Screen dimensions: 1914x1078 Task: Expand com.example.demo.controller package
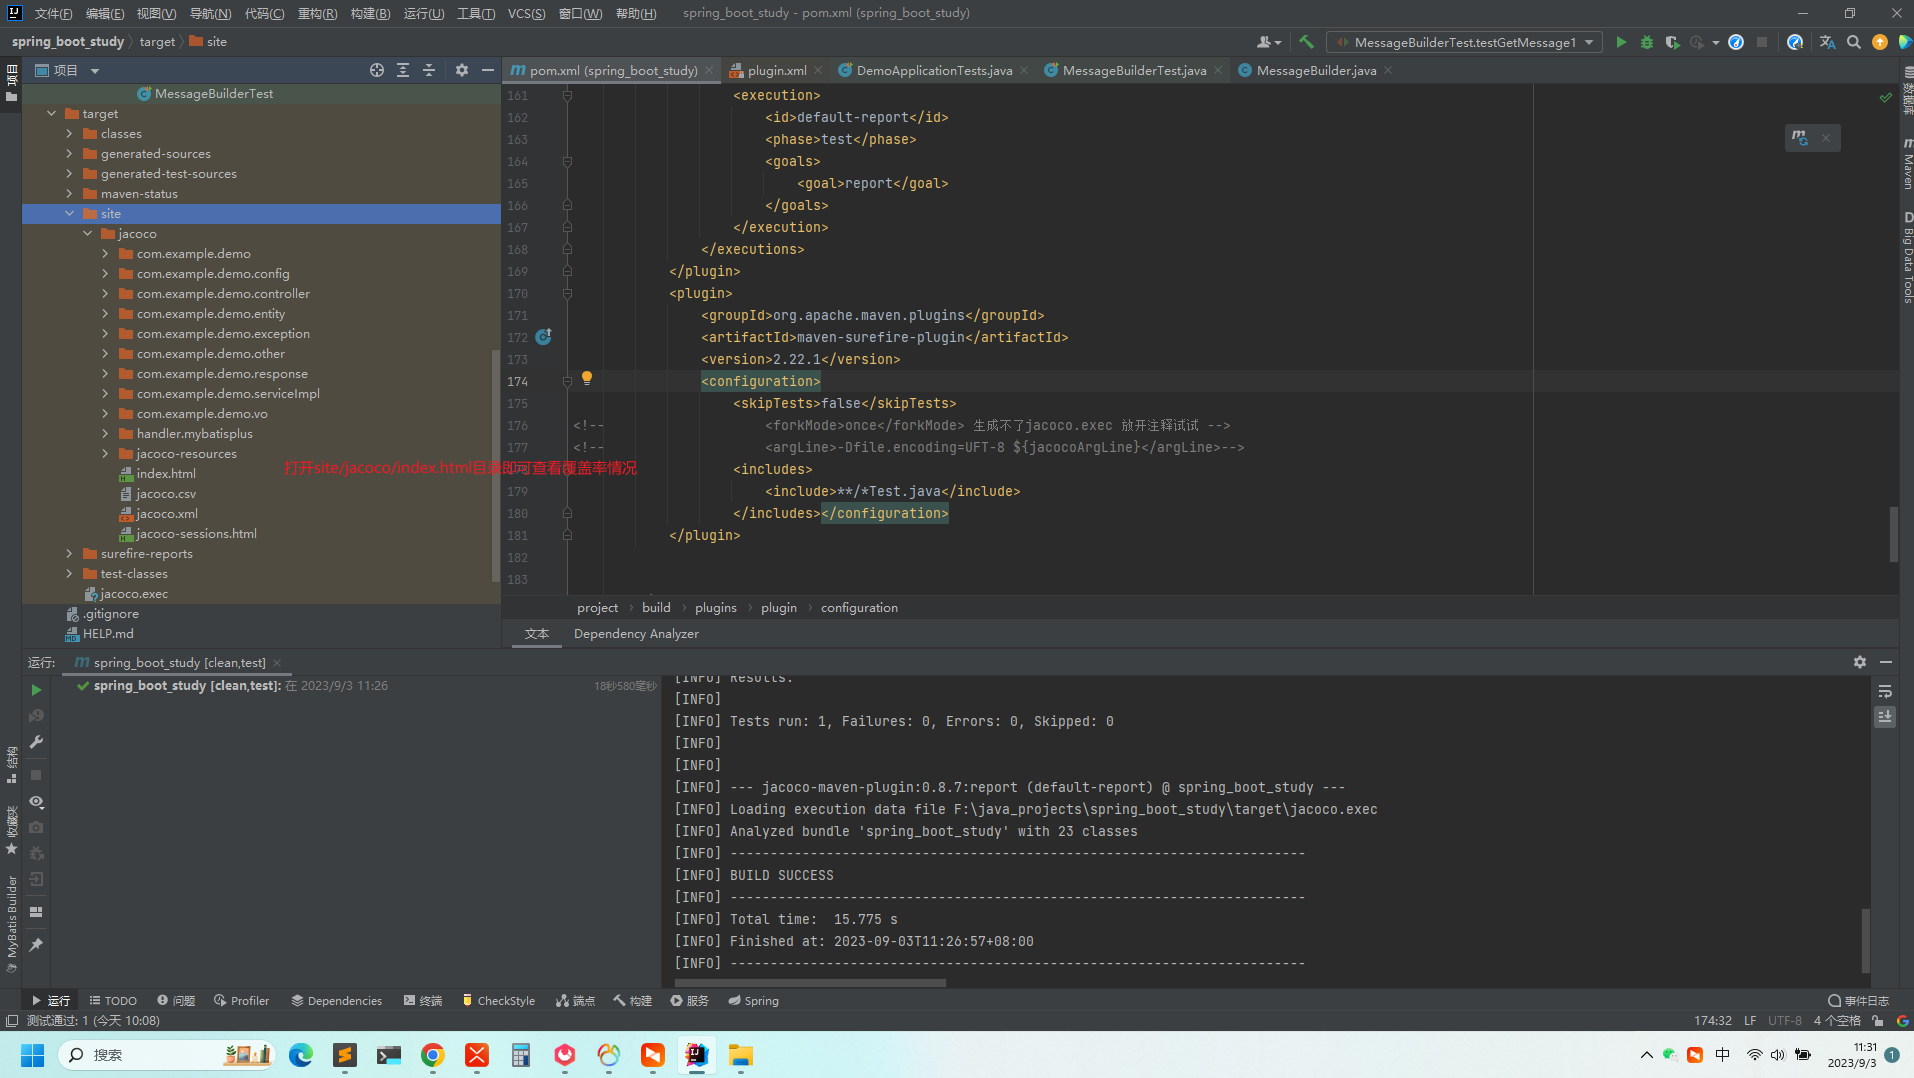[x=105, y=294]
